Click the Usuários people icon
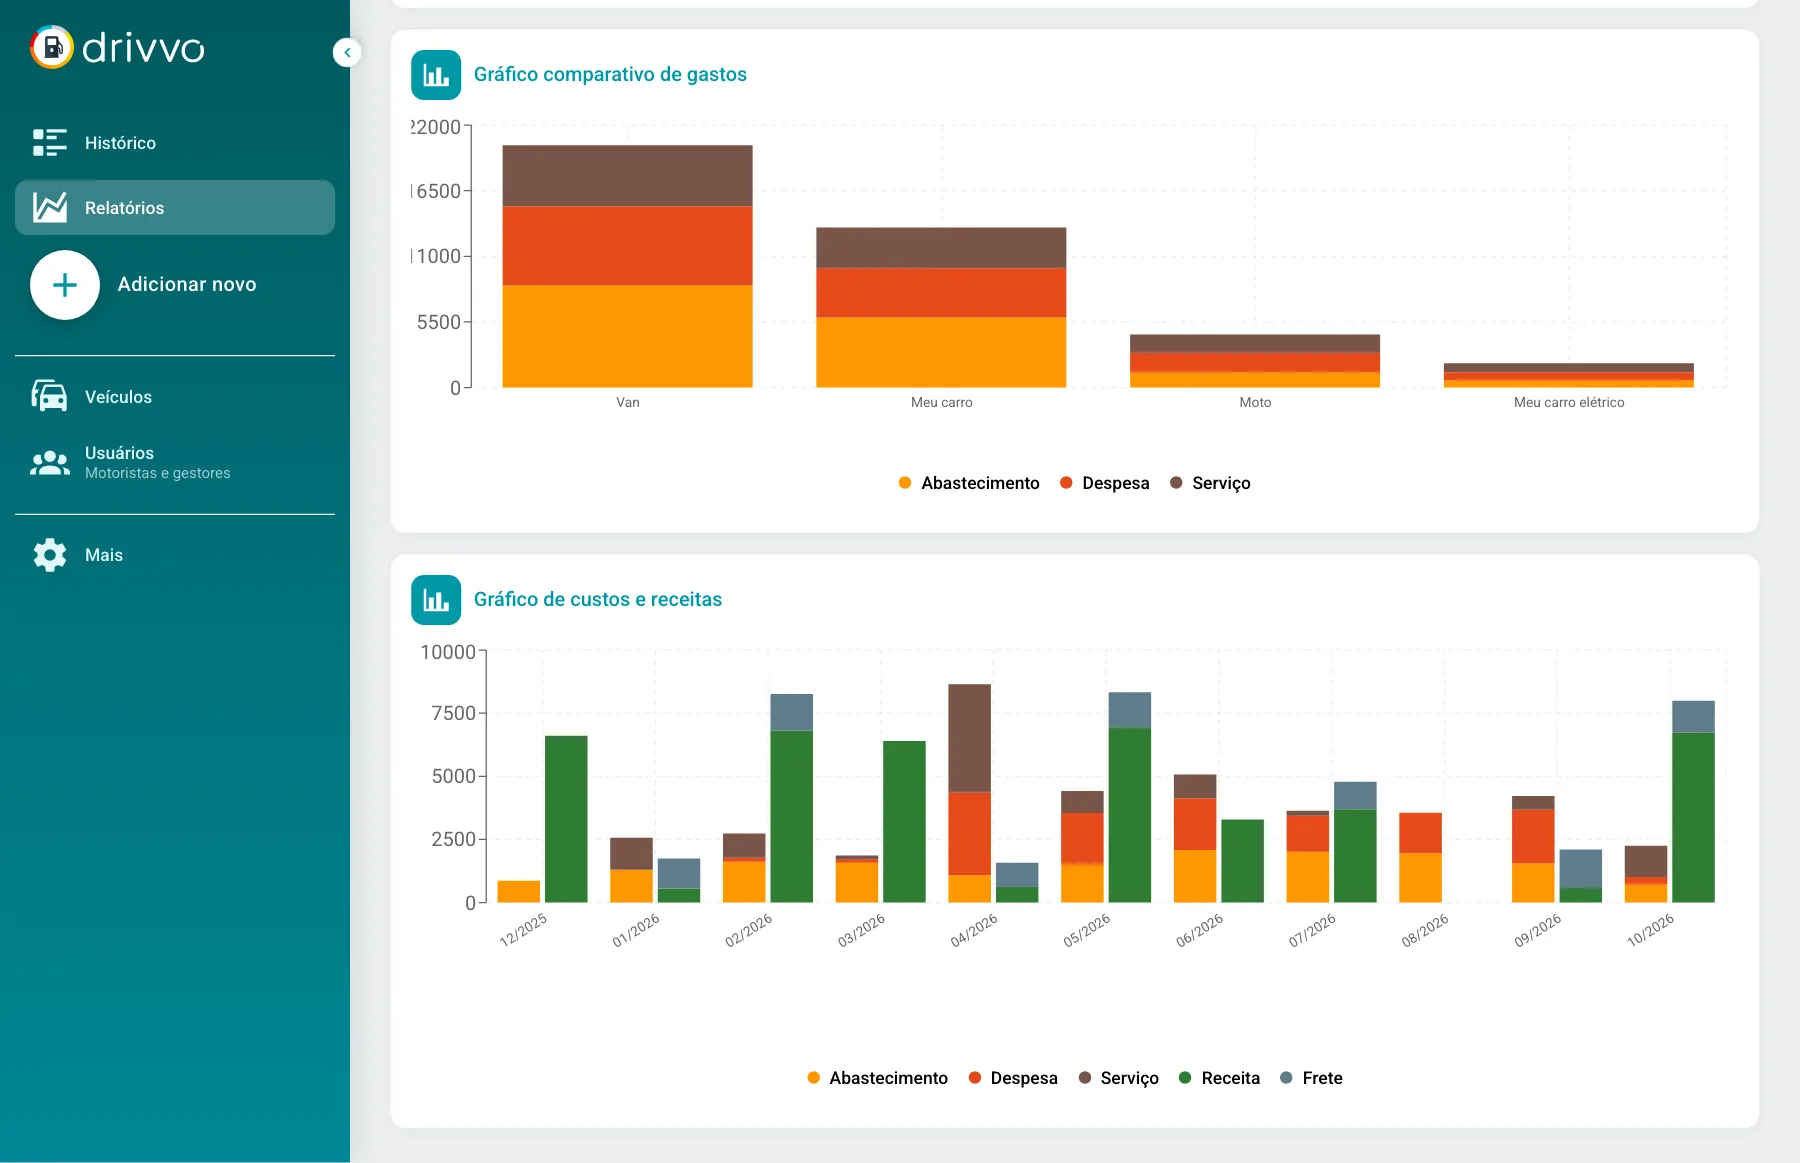Screen dimensions: 1800x1163 click(x=49, y=462)
